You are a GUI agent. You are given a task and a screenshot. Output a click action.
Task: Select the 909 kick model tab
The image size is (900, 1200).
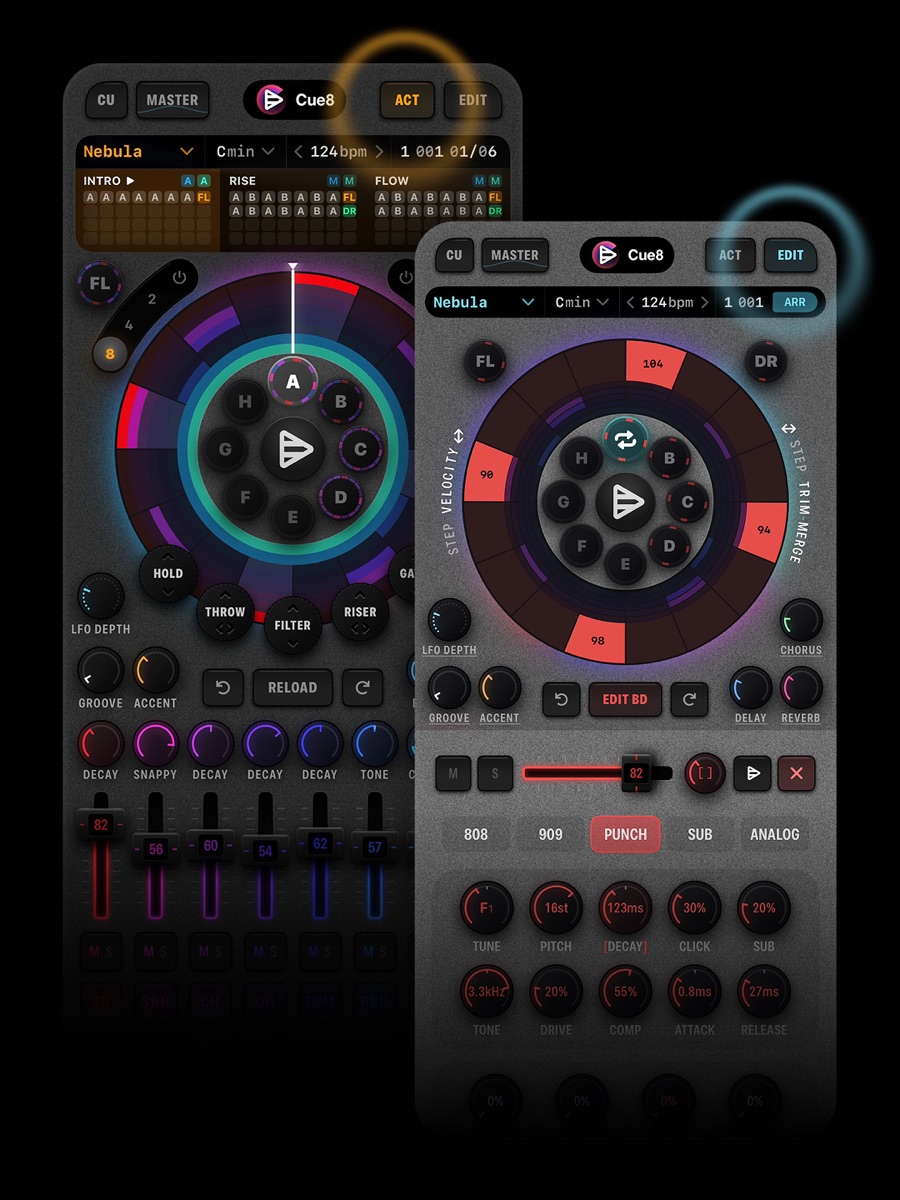(x=550, y=834)
